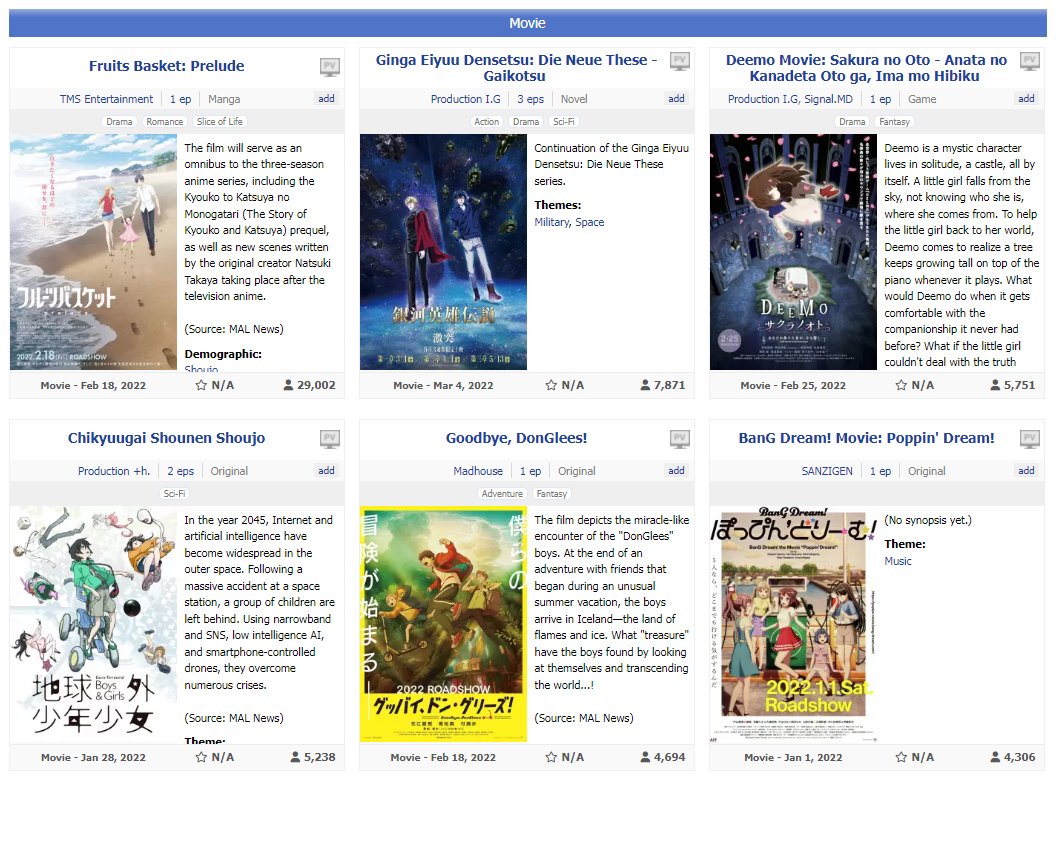Click the members icon beside 5,238
The image size is (1056, 852).
click(295, 757)
